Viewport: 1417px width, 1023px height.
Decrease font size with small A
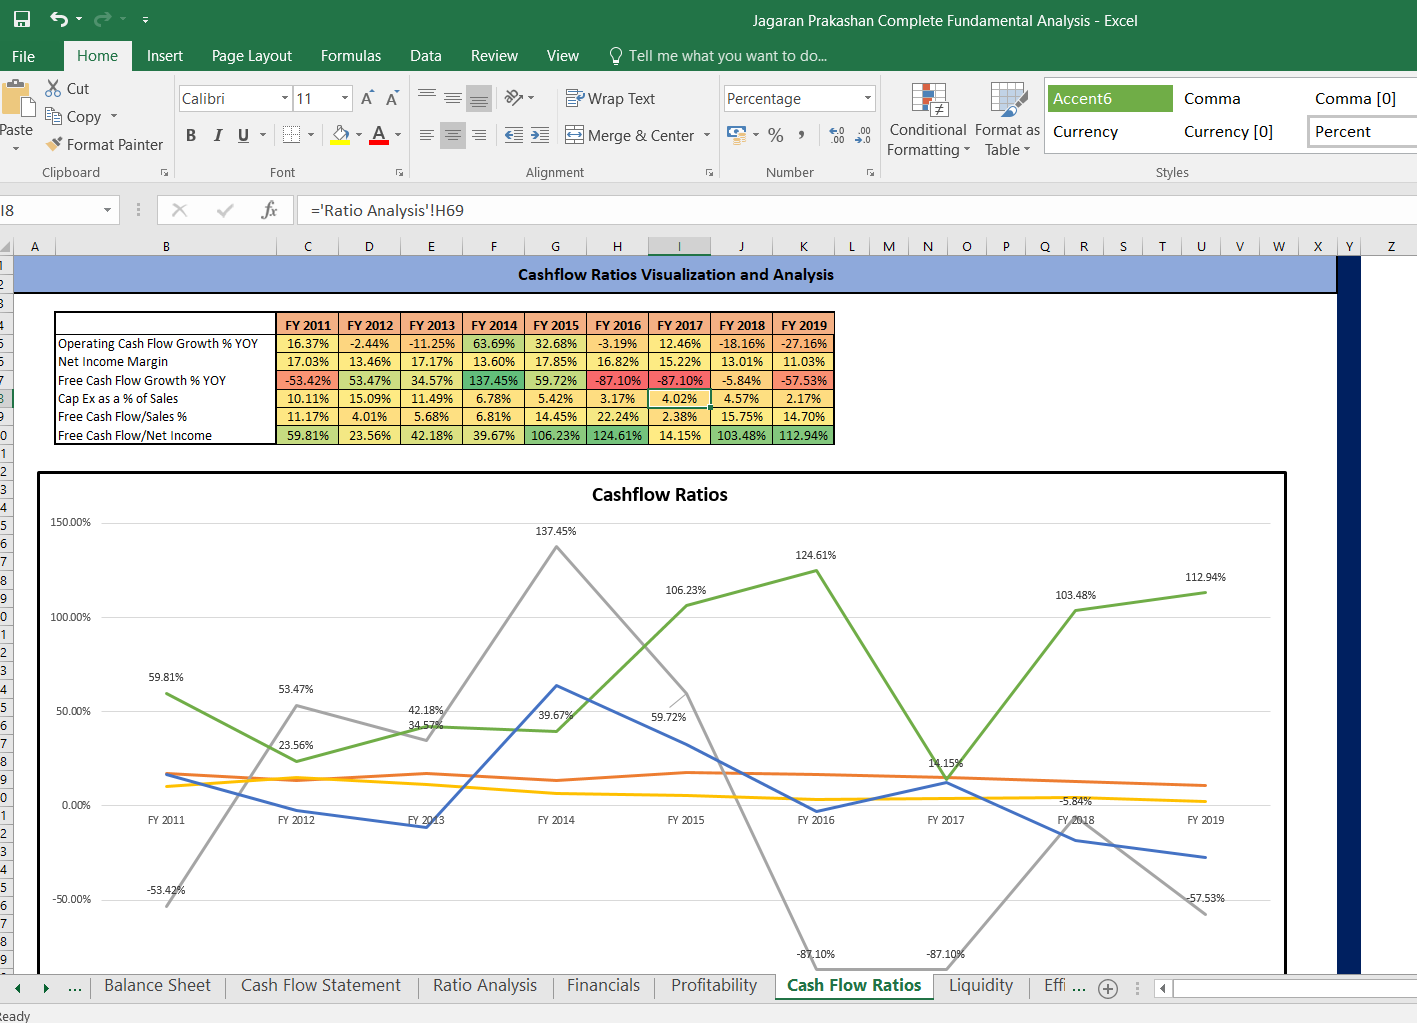392,98
